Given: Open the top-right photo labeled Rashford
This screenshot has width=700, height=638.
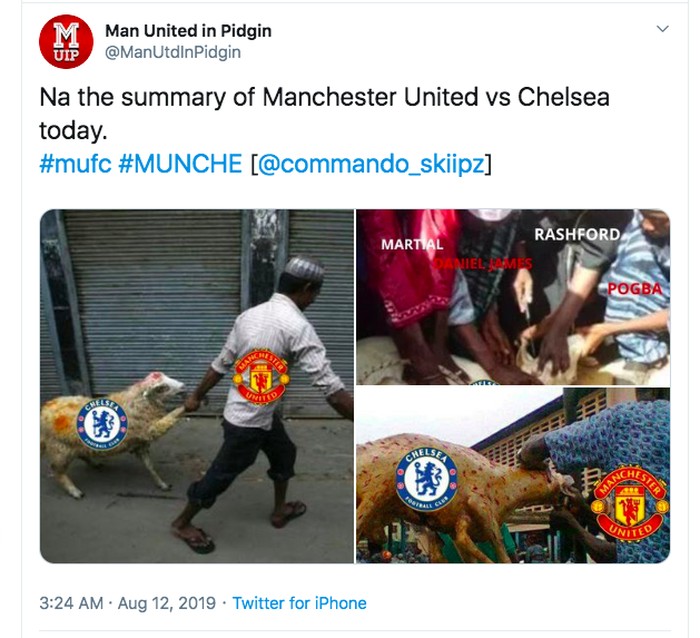Looking at the screenshot, I should (513, 297).
